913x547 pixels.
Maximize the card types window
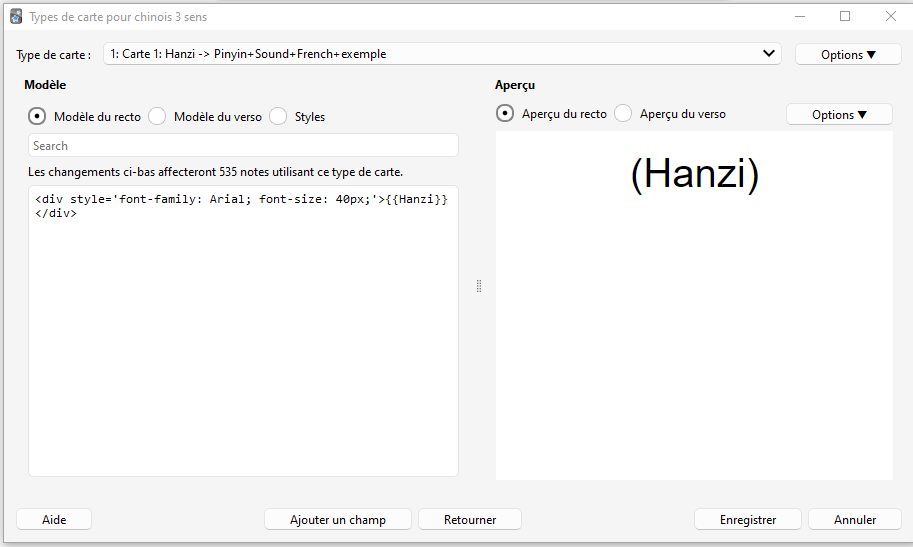[x=845, y=16]
